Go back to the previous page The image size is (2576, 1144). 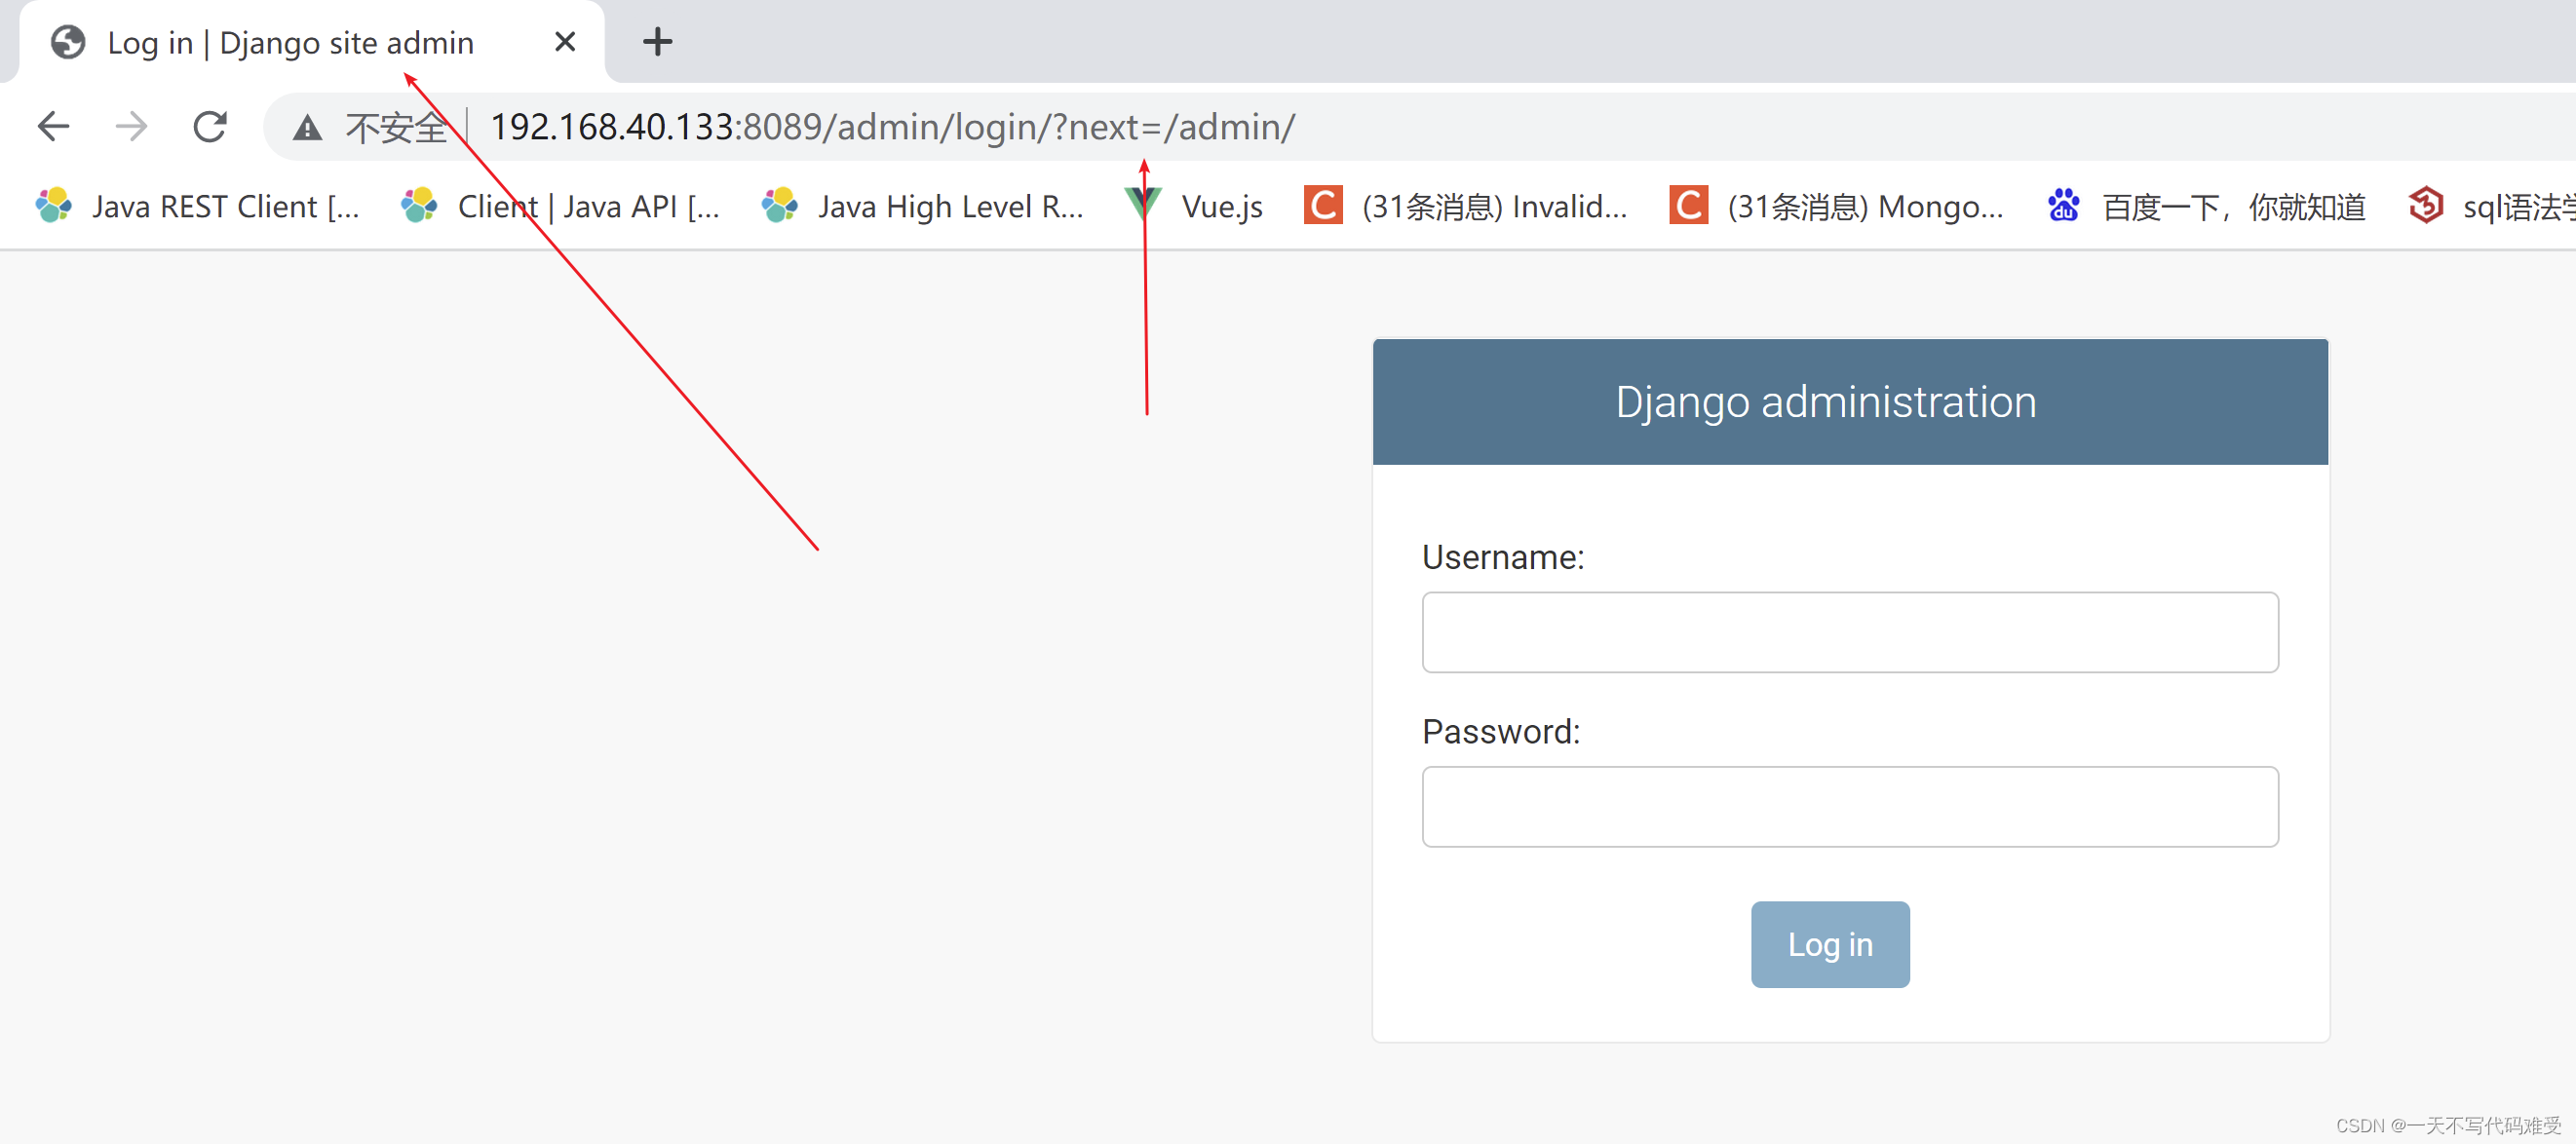tap(53, 126)
